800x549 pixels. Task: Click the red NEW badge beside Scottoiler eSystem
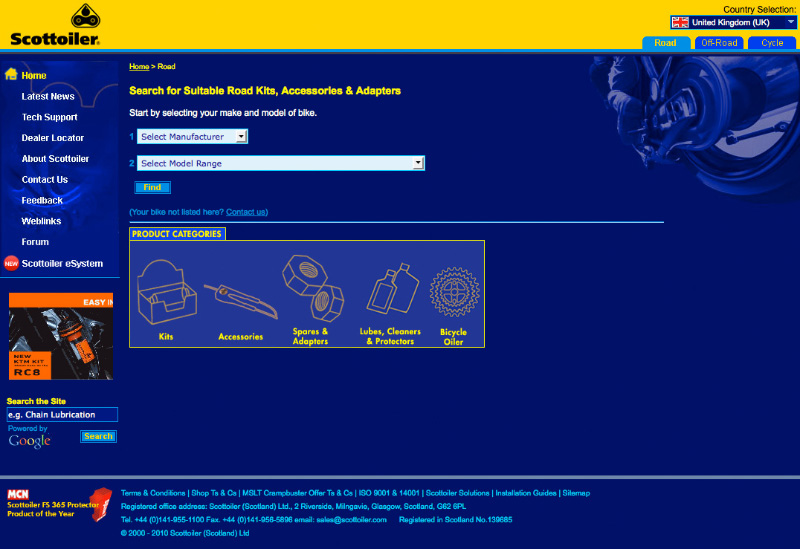click(11, 264)
